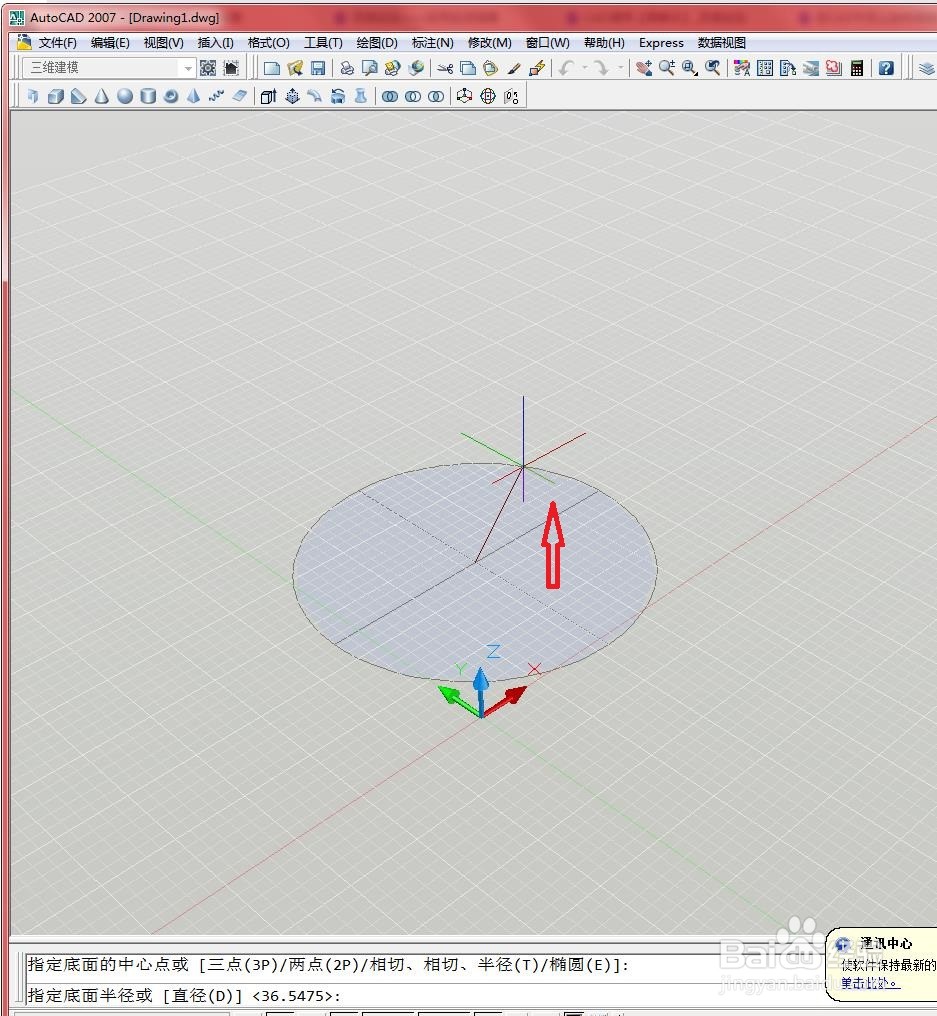The width and height of the screenshot is (937, 1016).
Task: Activate the Sweep tool
Action: tap(315, 97)
